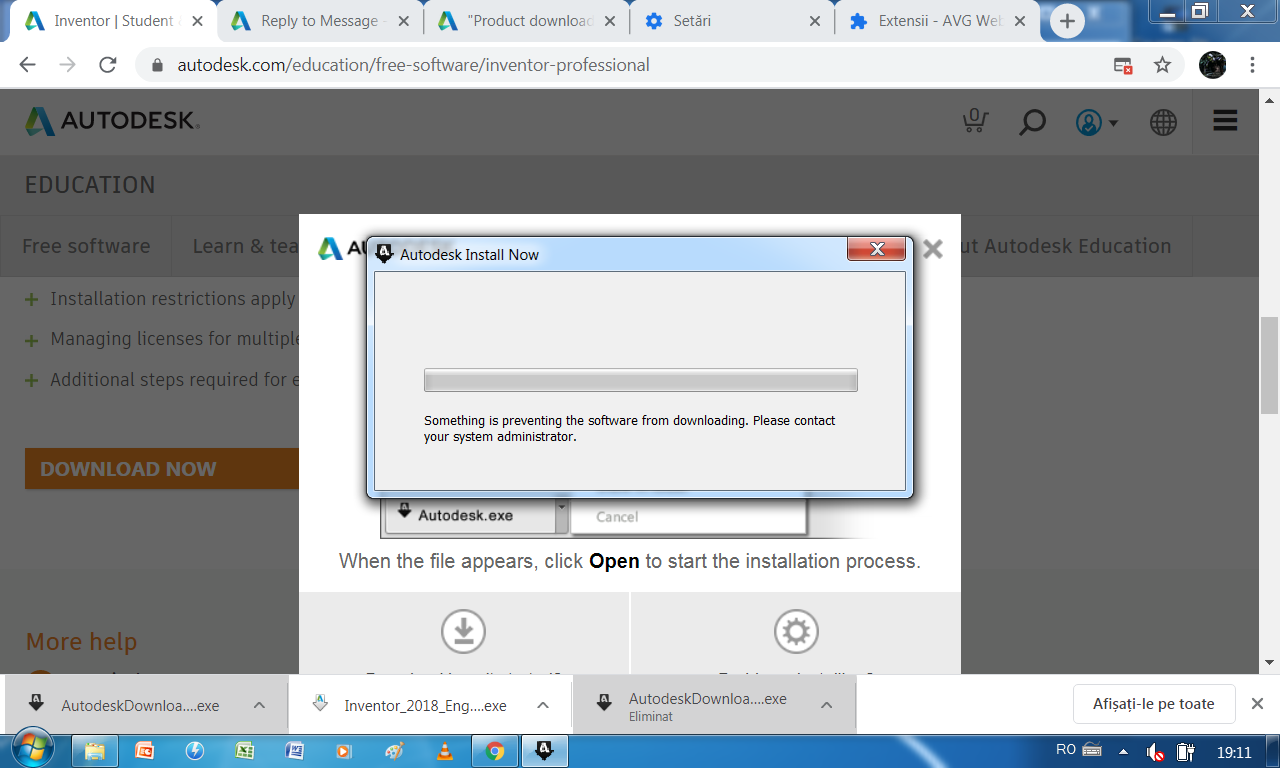Open the Excel taskbar icon
The height and width of the screenshot is (768, 1280).
click(245, 751)
